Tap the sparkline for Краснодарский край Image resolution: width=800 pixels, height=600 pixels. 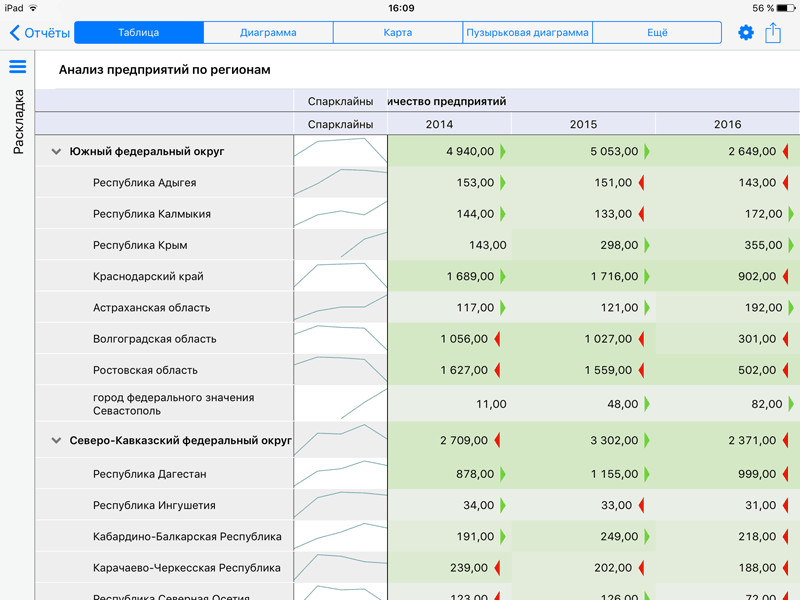pos(340,277)
